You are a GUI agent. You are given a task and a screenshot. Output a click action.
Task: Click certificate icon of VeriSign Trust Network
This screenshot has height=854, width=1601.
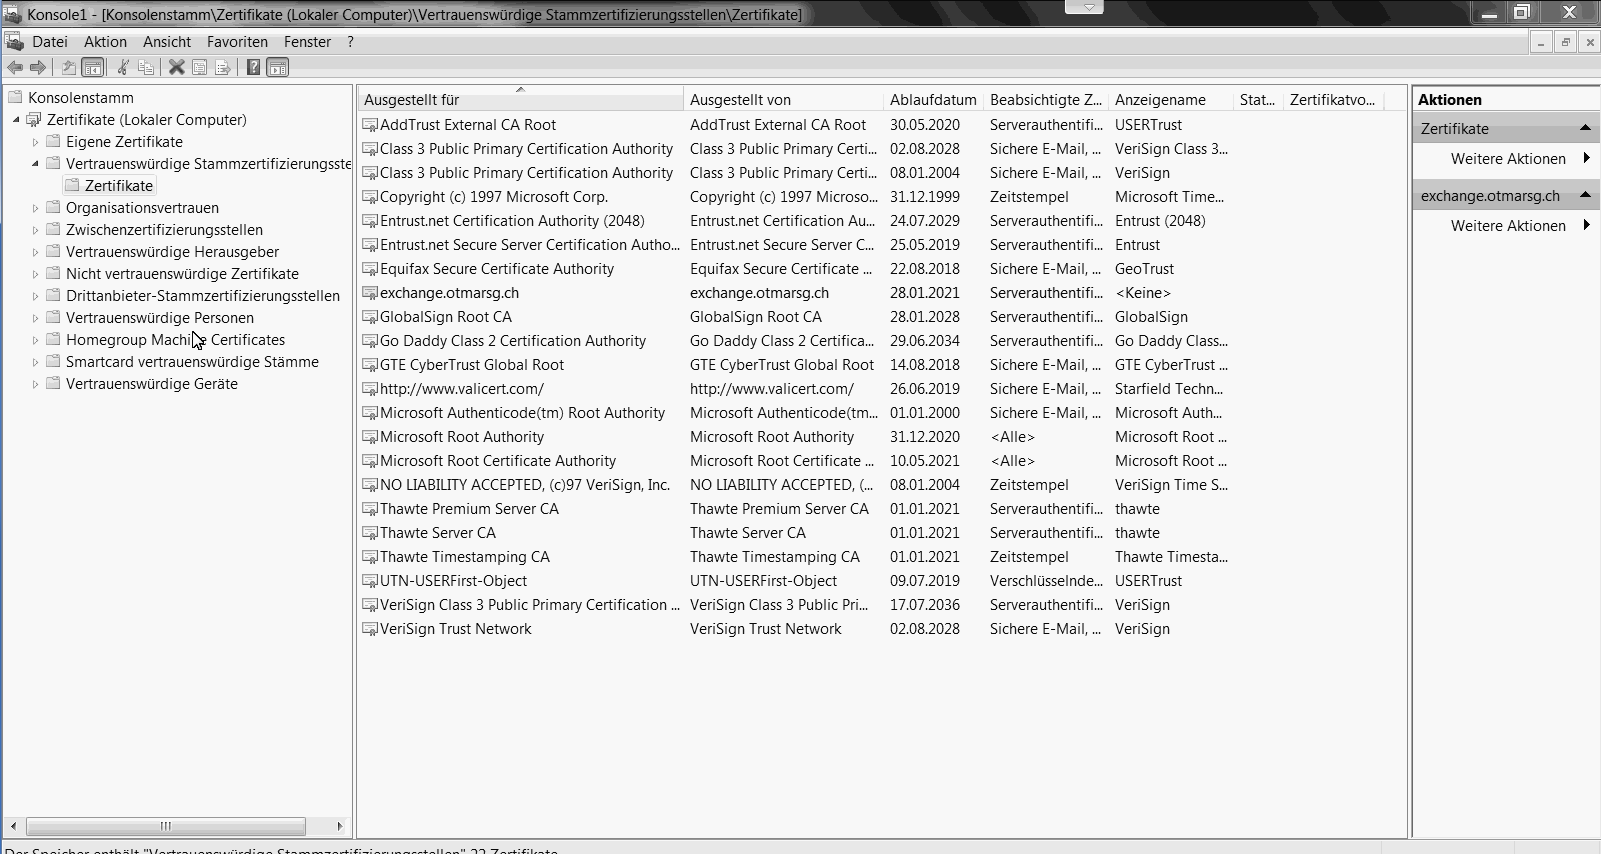click(x=370, y=629)
